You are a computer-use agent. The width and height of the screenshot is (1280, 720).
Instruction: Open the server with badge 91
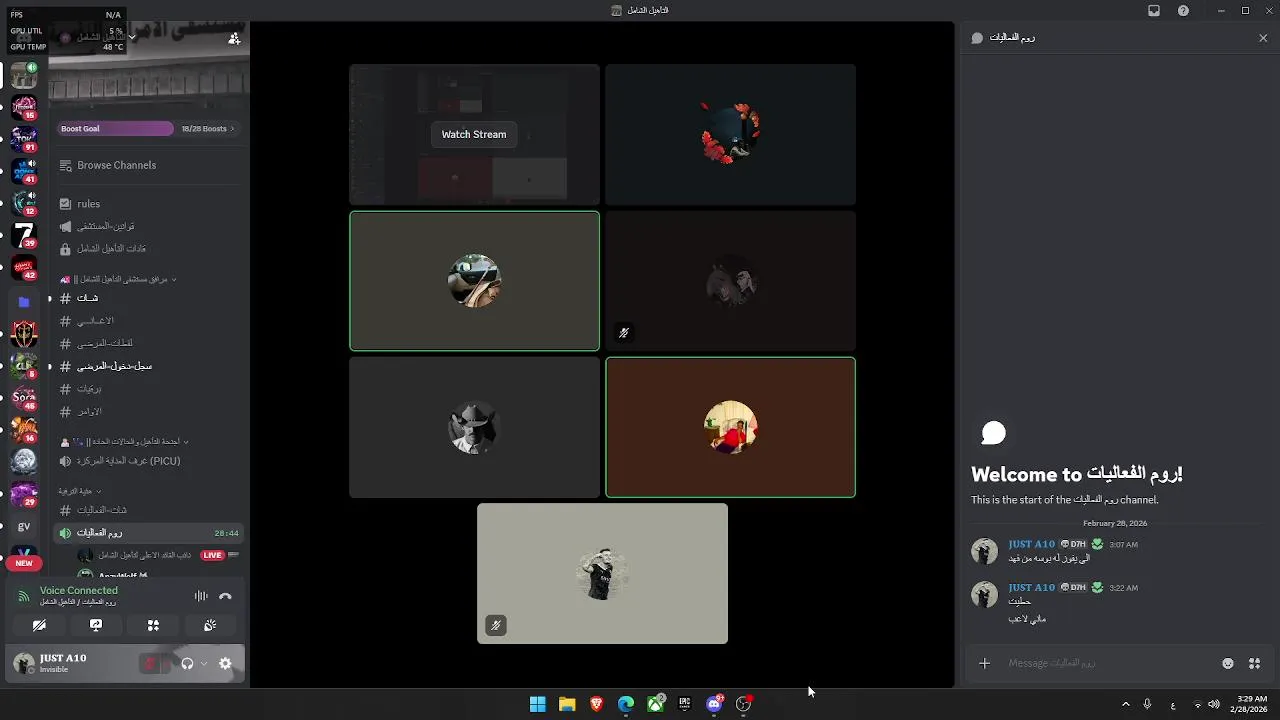[x=24, y=139]
